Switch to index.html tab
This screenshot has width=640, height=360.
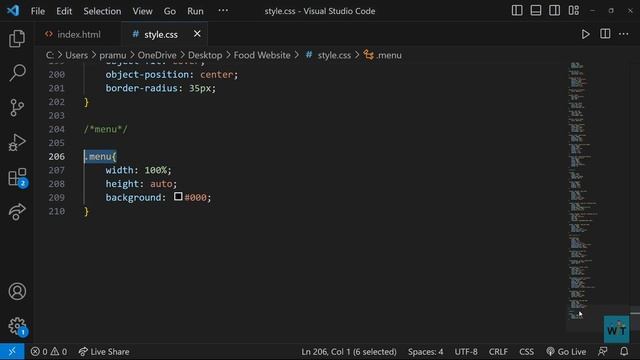tap(78, 34)
